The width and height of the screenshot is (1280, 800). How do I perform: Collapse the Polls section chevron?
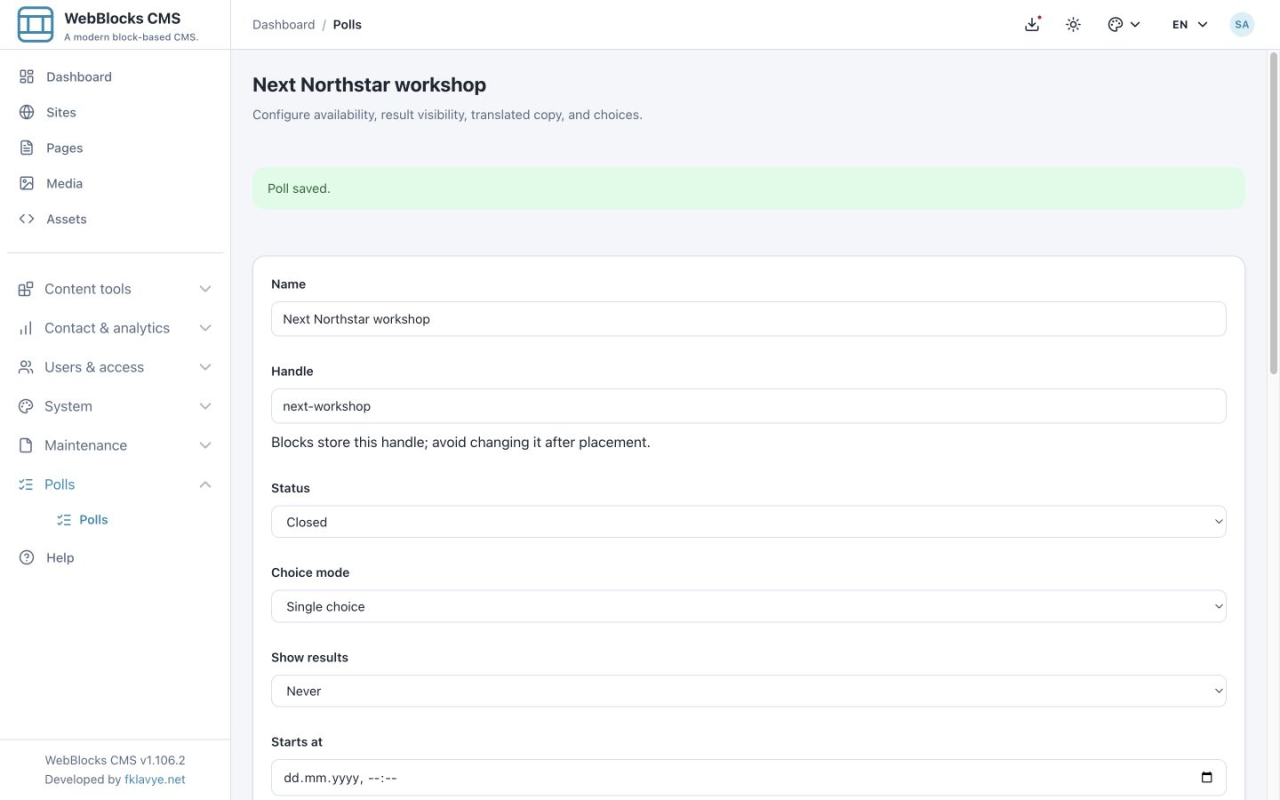(x=205, y=484)
